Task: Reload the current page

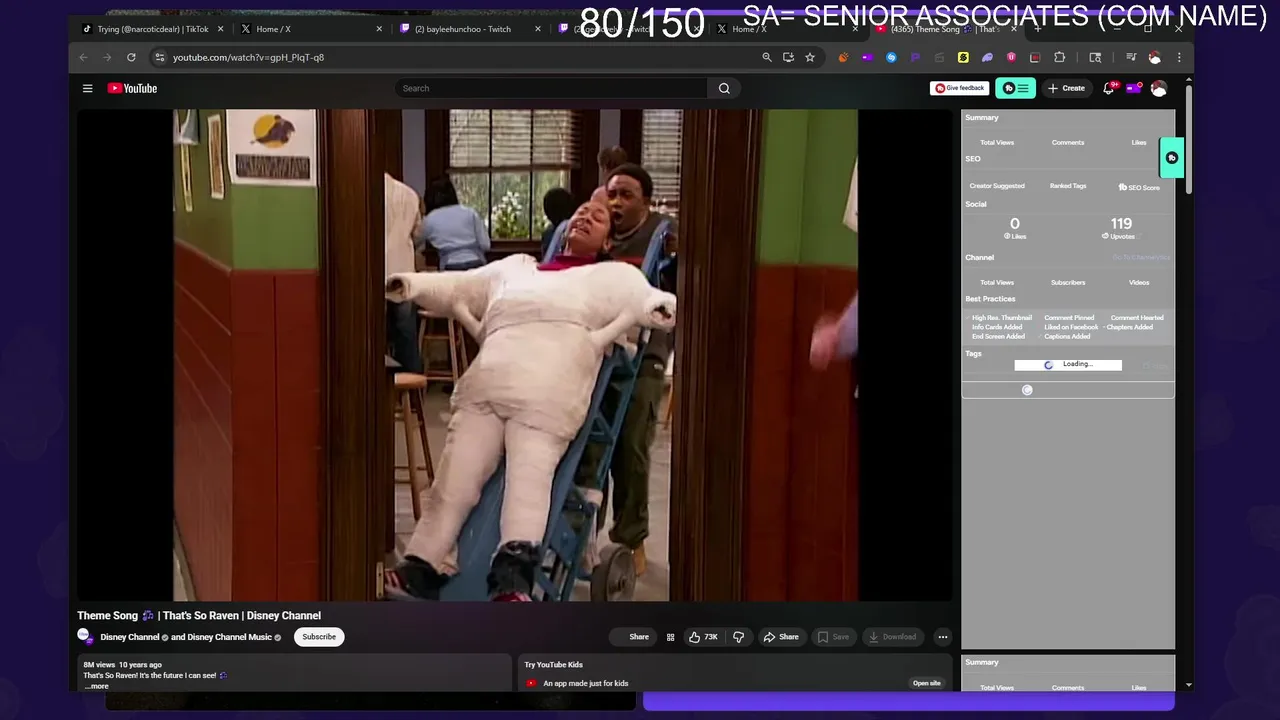Action: 131,57
